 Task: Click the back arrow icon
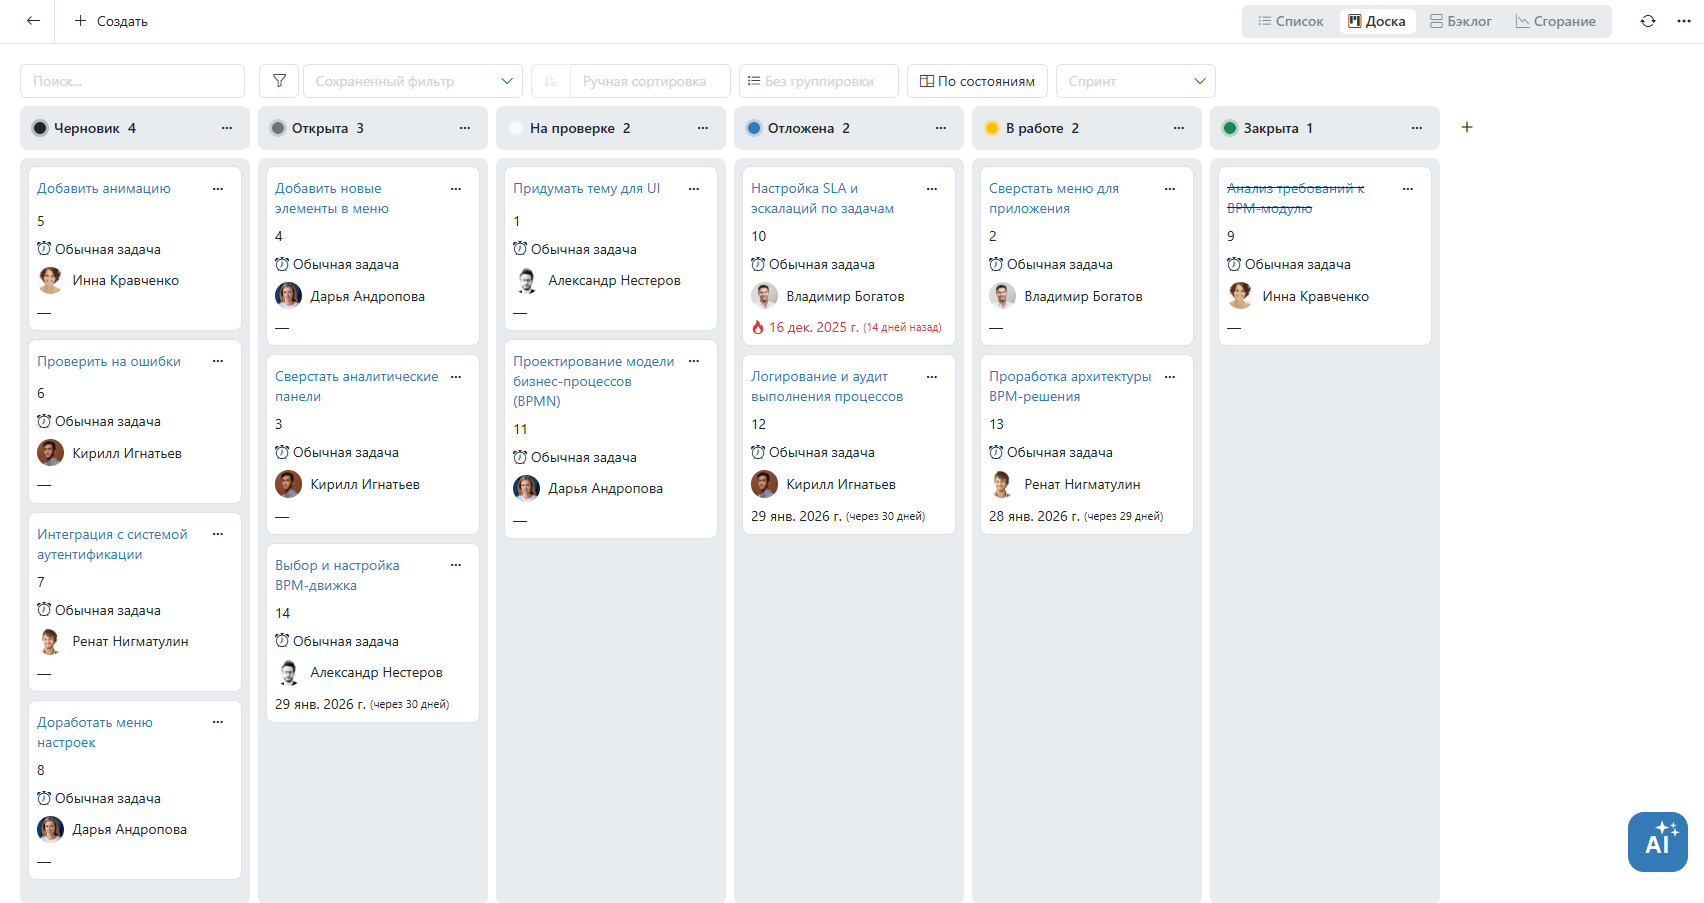click(33, 21)
